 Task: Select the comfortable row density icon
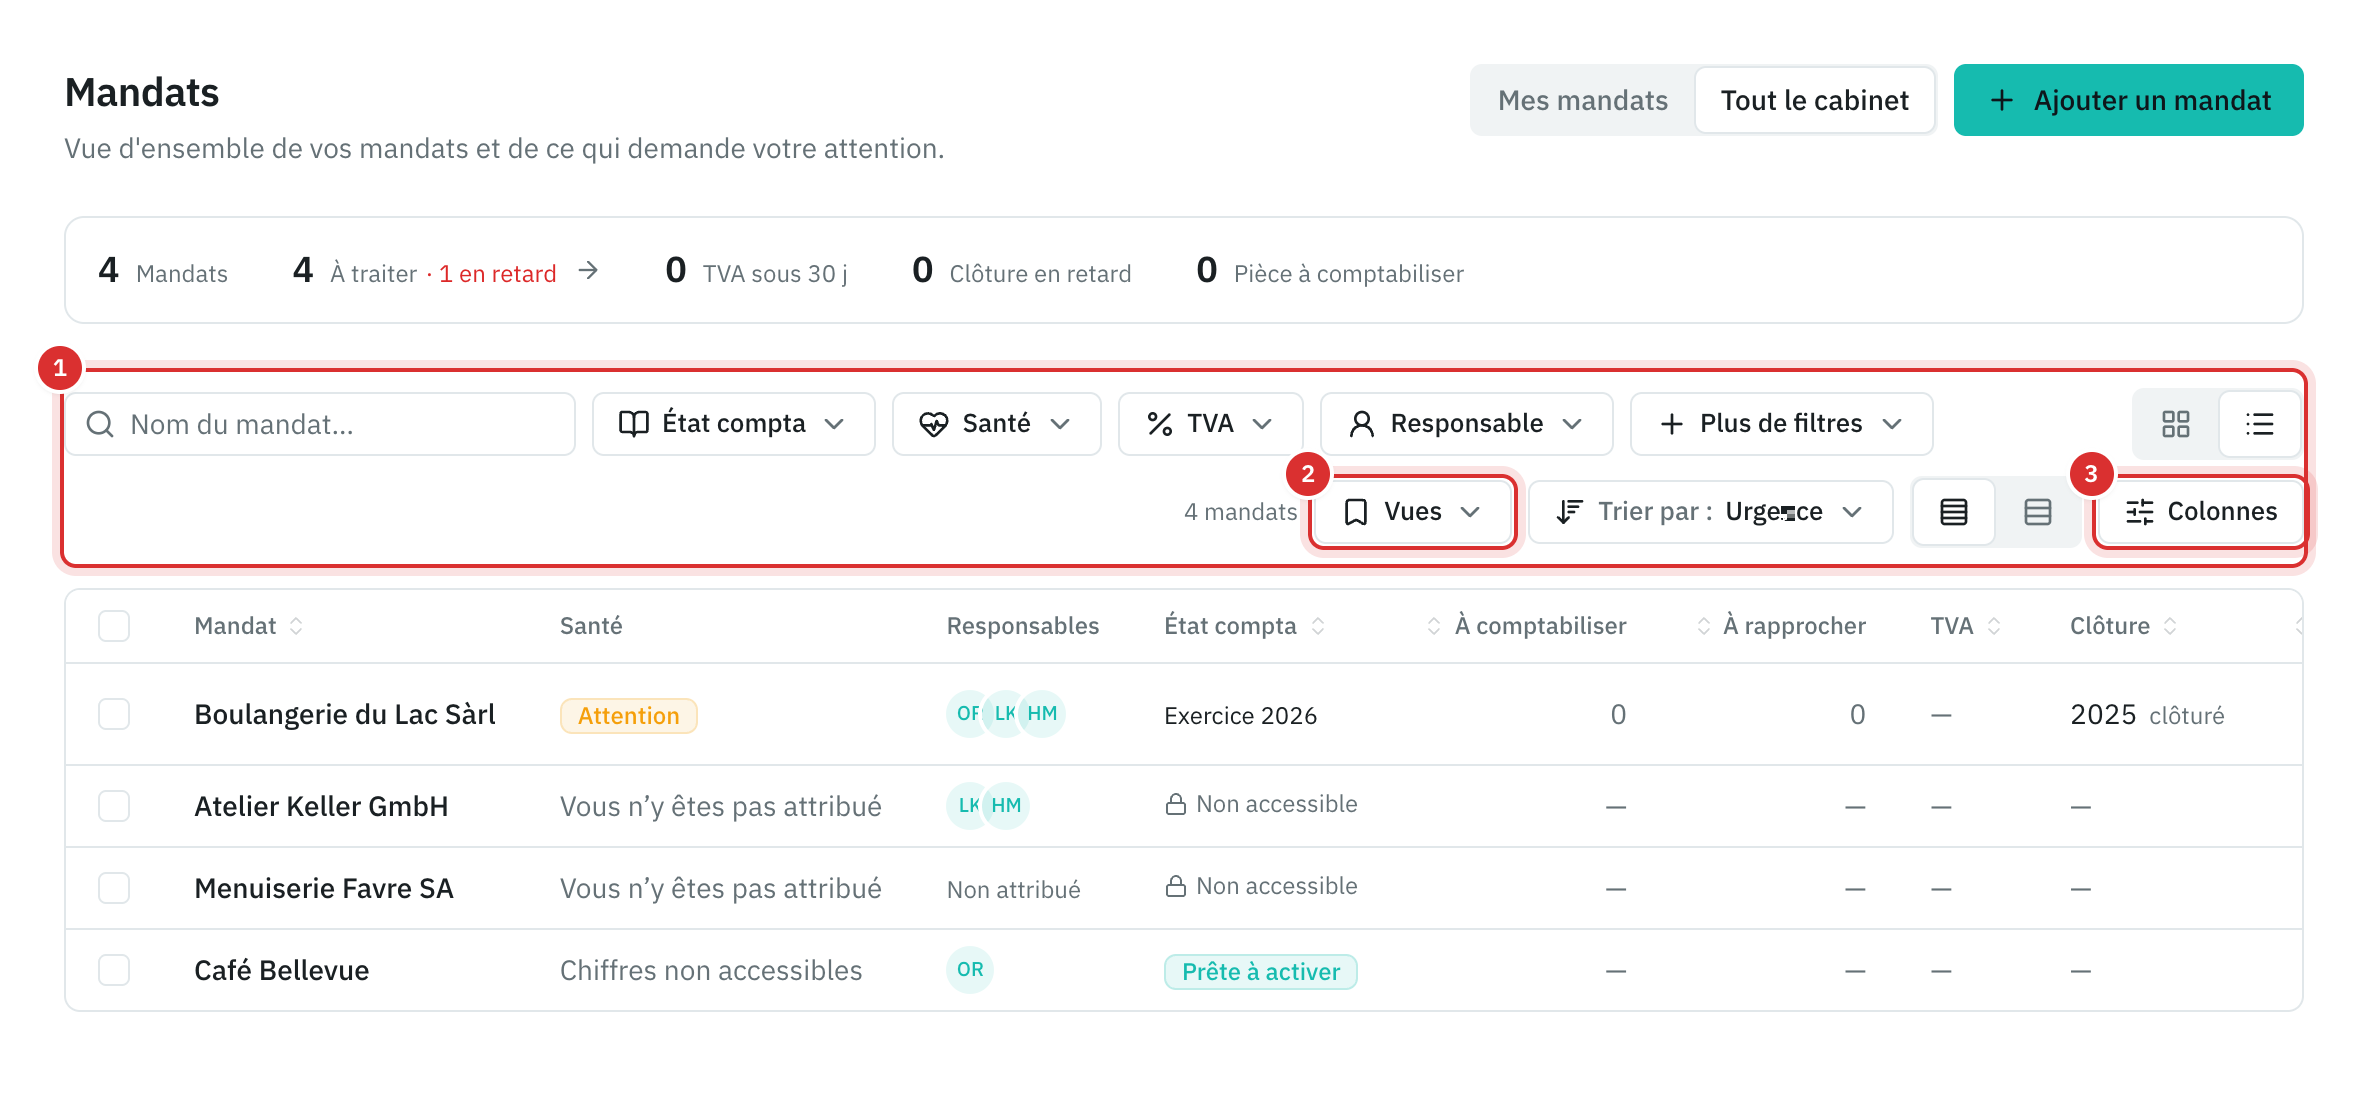(2037, 512)
